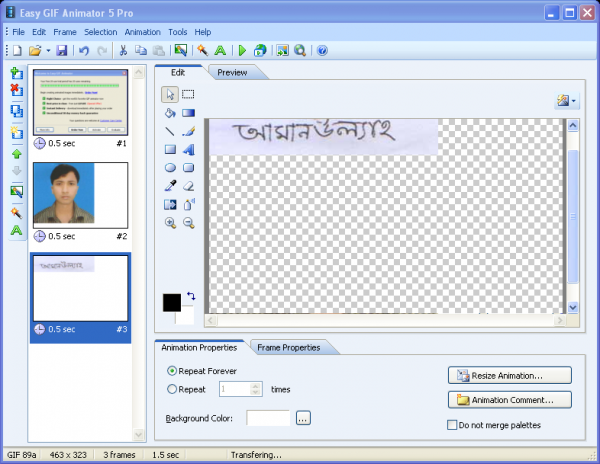Select the line drawing tool

pos(170,131)
